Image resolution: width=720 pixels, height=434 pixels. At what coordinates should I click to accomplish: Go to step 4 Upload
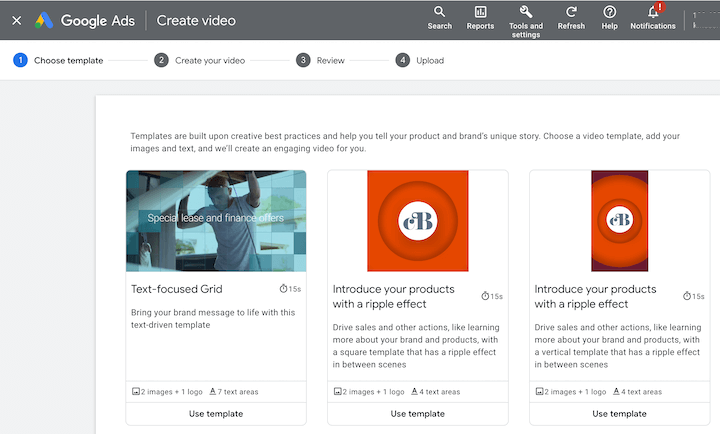point(420,60)
